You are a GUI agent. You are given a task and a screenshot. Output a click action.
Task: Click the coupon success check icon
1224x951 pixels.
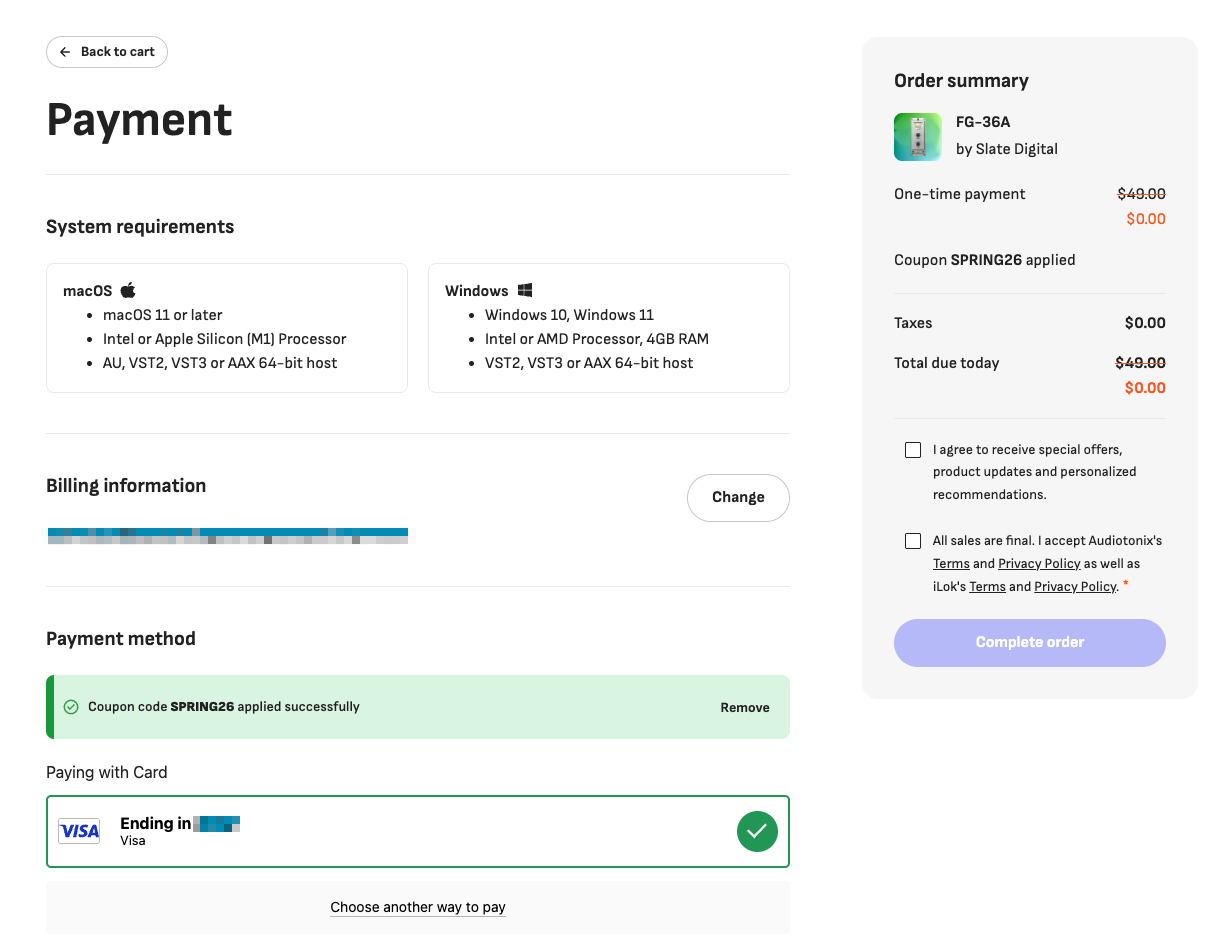(71, 707)
